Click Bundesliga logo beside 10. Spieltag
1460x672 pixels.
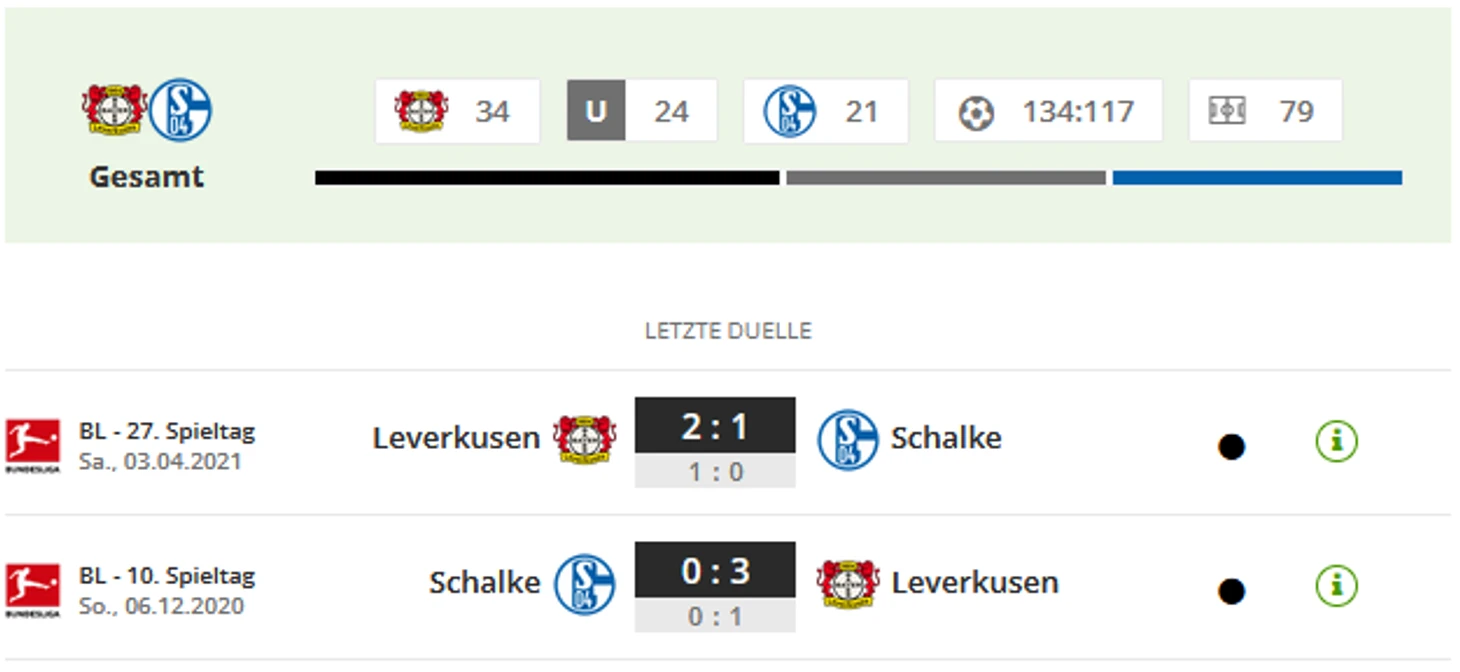coord(32,590)
